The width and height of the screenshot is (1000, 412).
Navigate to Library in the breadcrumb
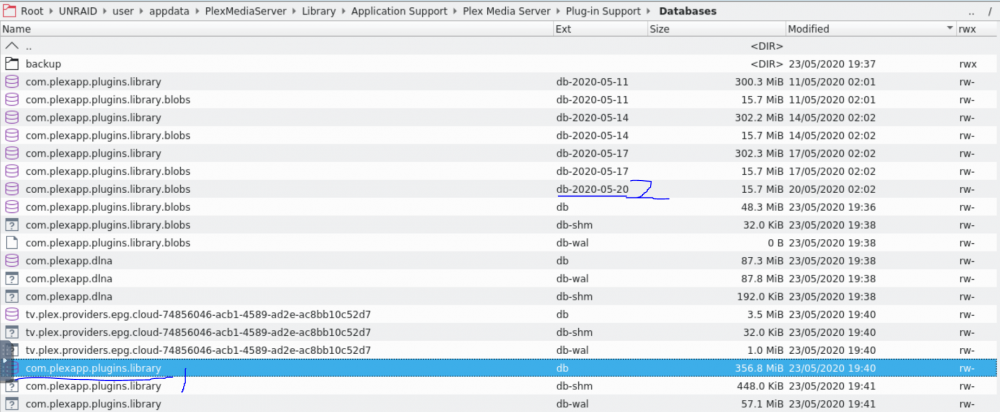click(319, 11)
